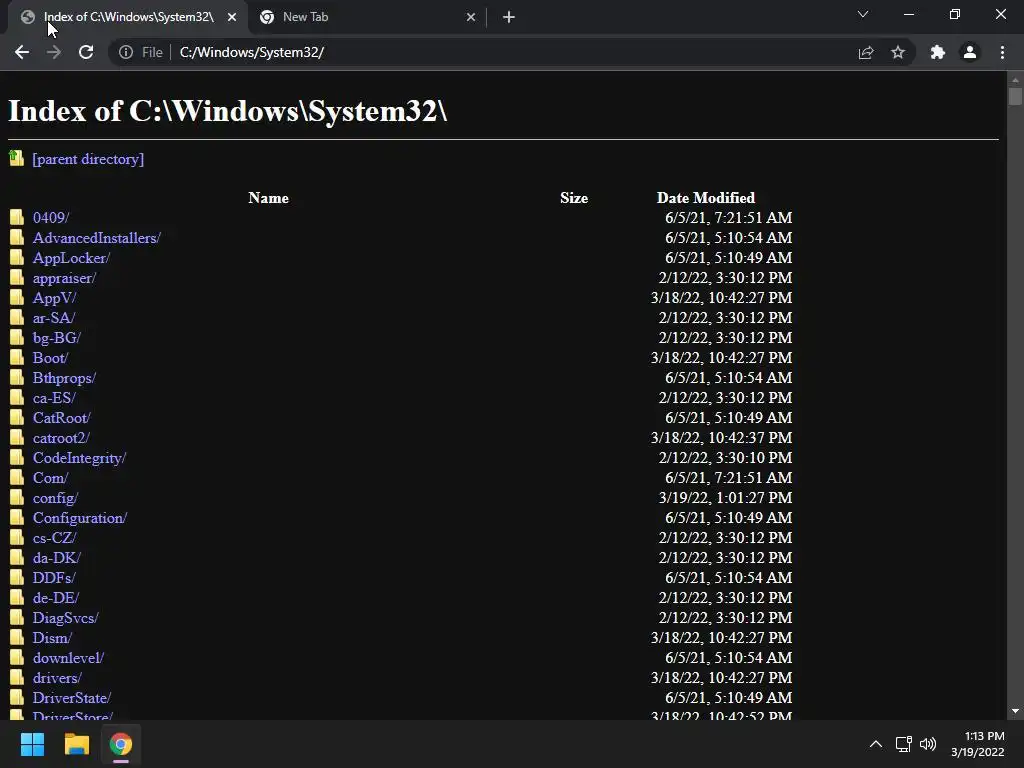Show hidden system tray icons
The image size is (1024, 768).
[876, 744]
